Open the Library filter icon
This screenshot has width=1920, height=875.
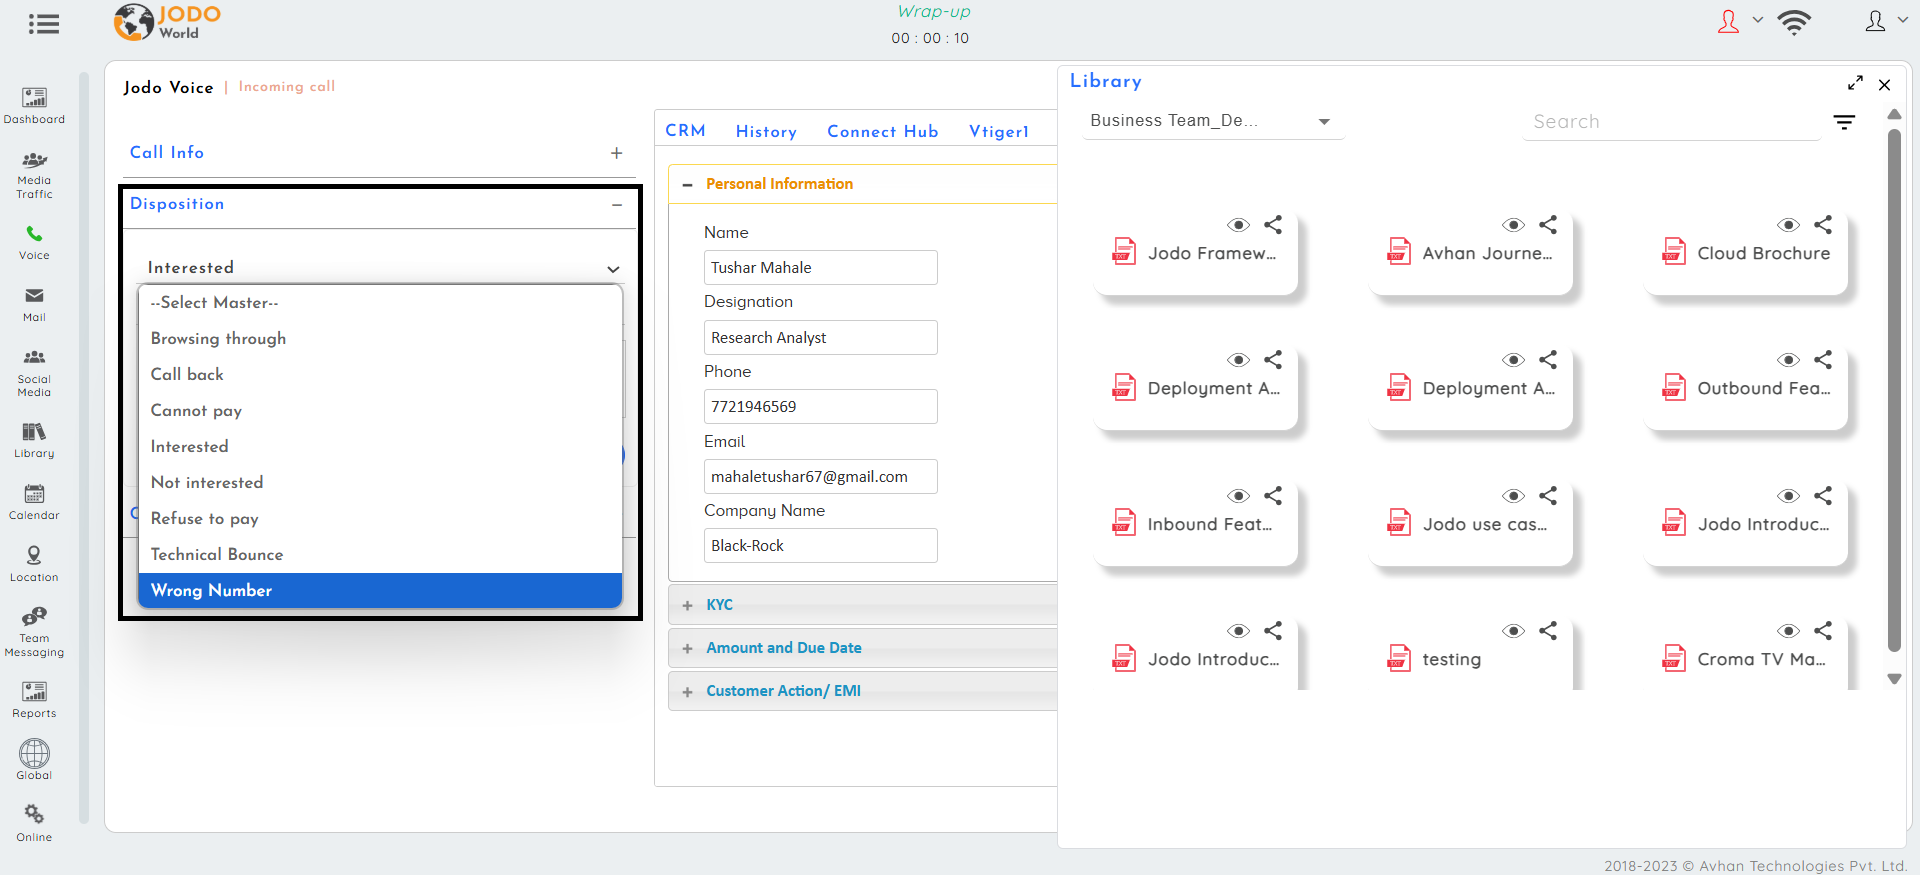[x=1844, y=122]
